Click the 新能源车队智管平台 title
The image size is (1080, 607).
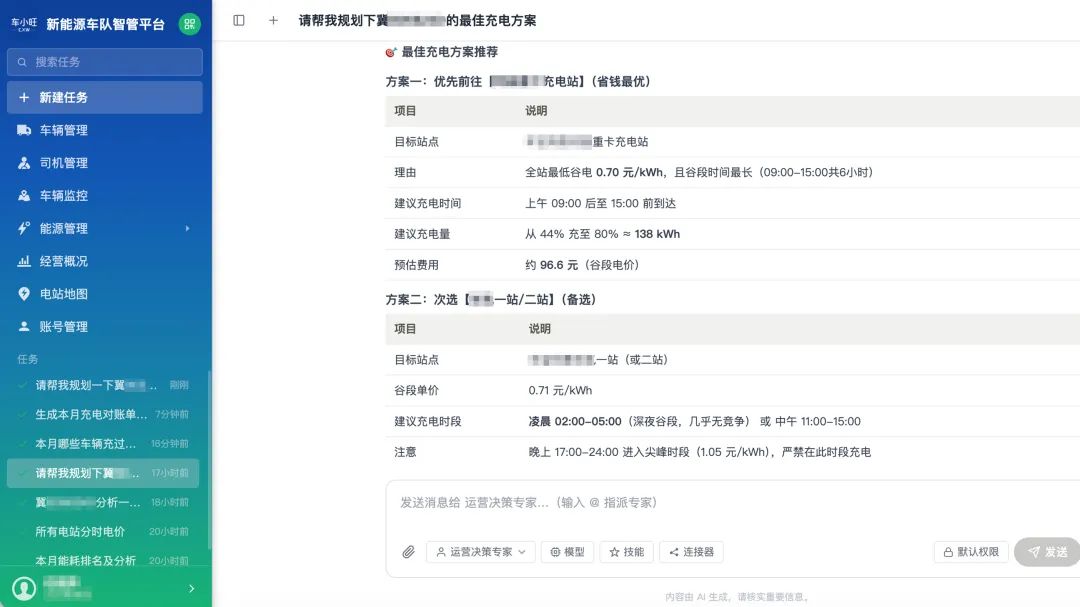coord(105,24)
